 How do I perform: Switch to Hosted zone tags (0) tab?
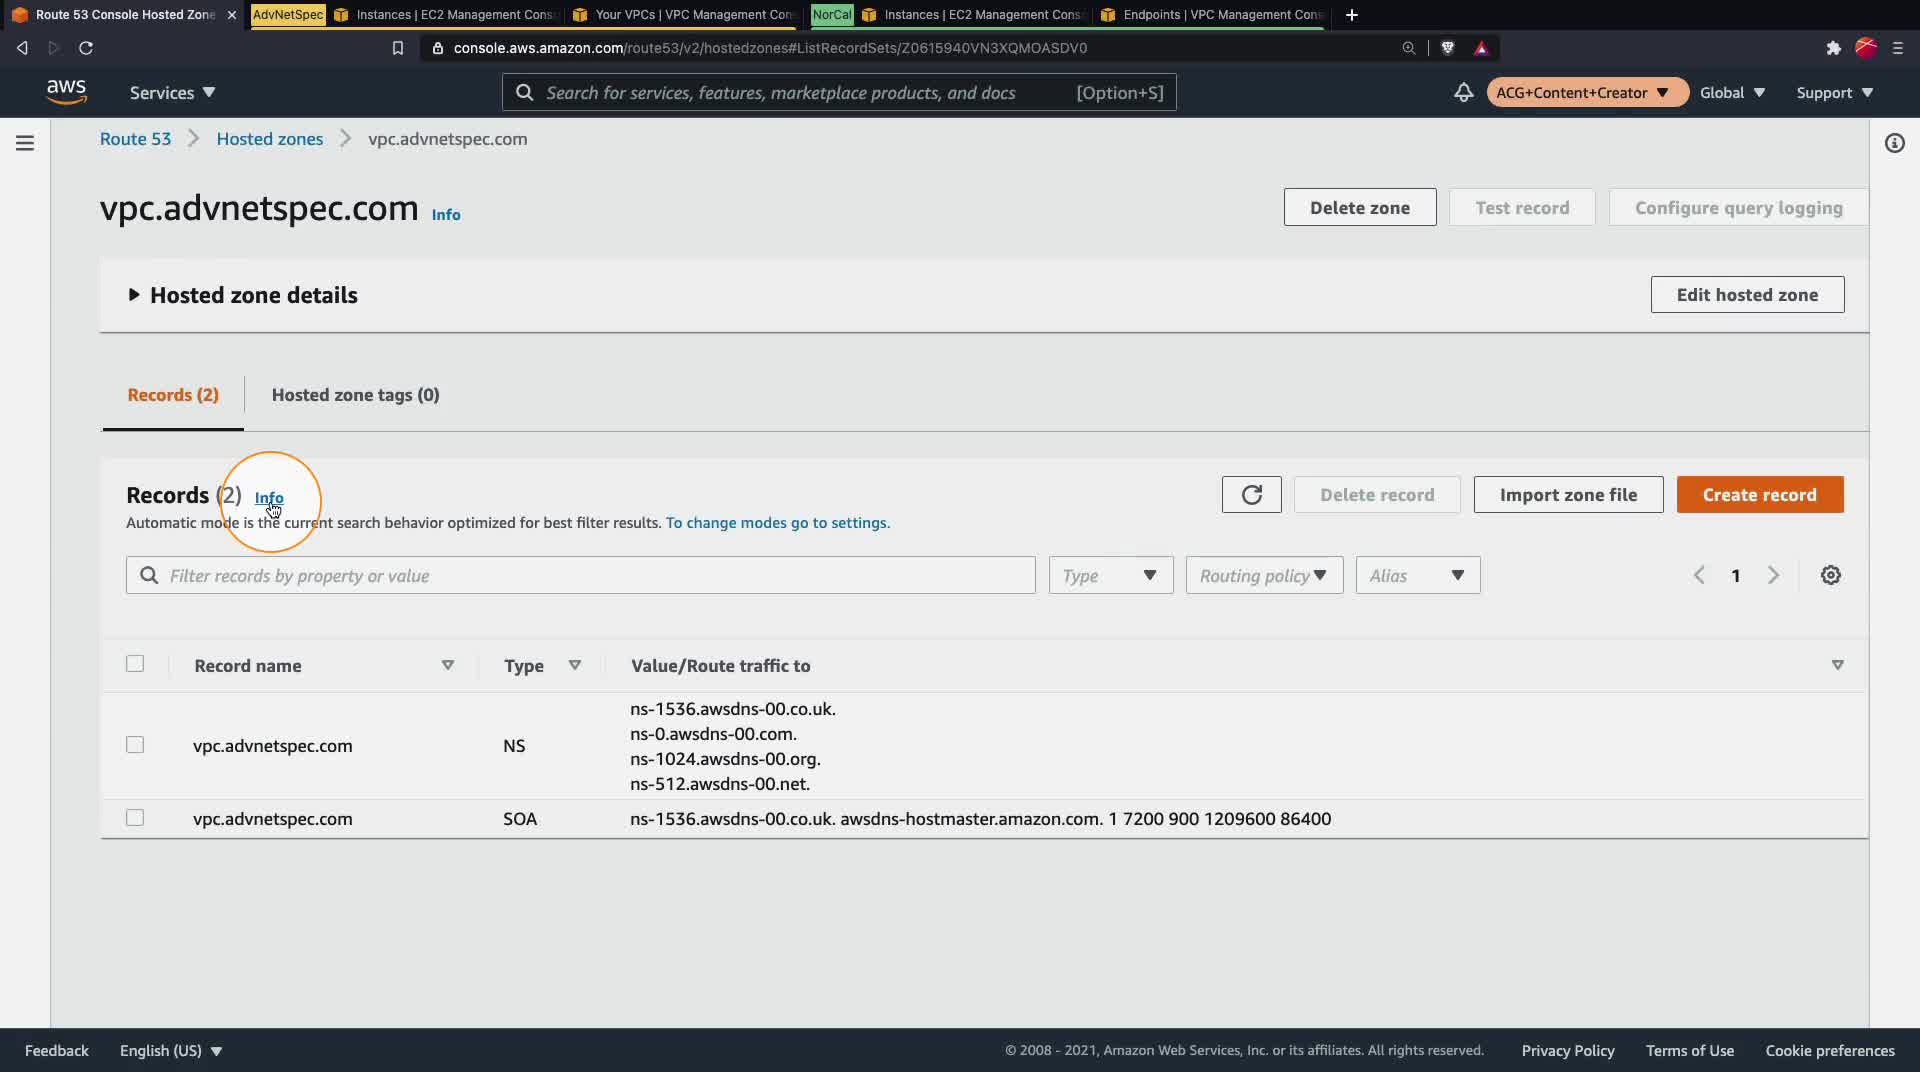355,395
